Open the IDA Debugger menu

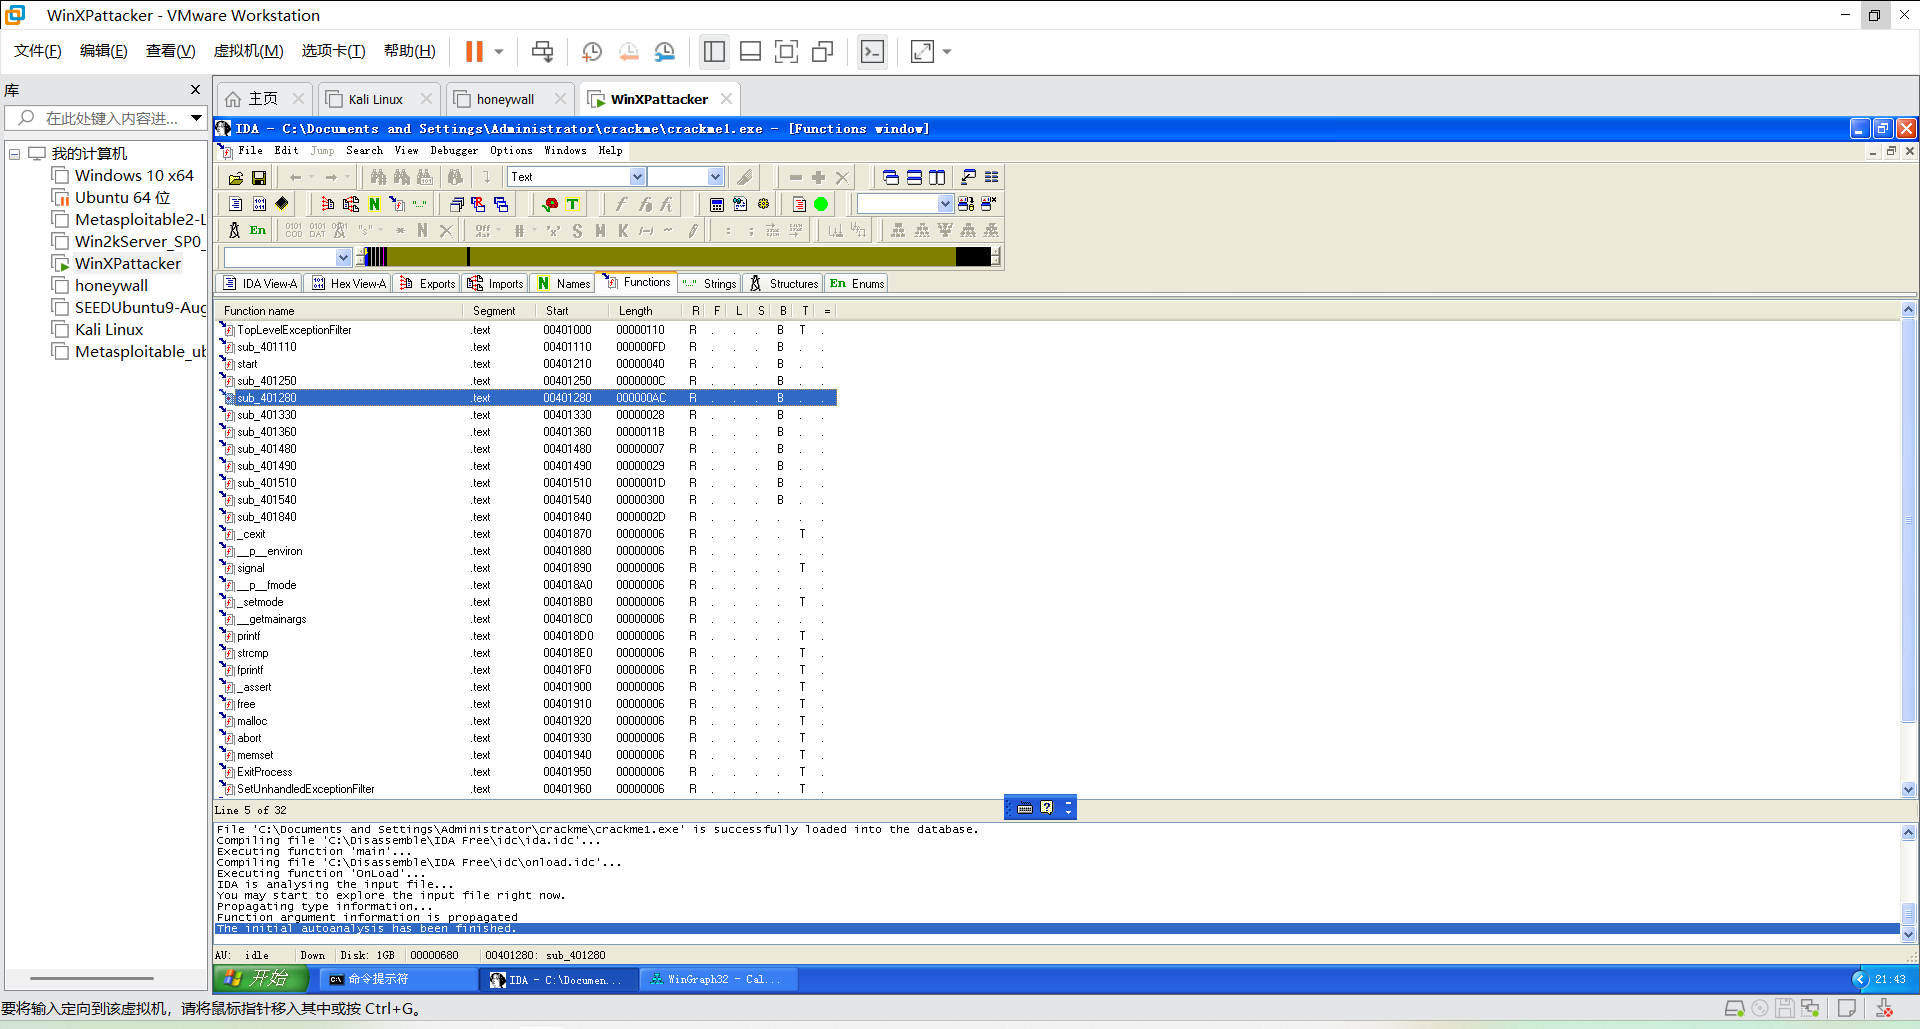point(454,151)
